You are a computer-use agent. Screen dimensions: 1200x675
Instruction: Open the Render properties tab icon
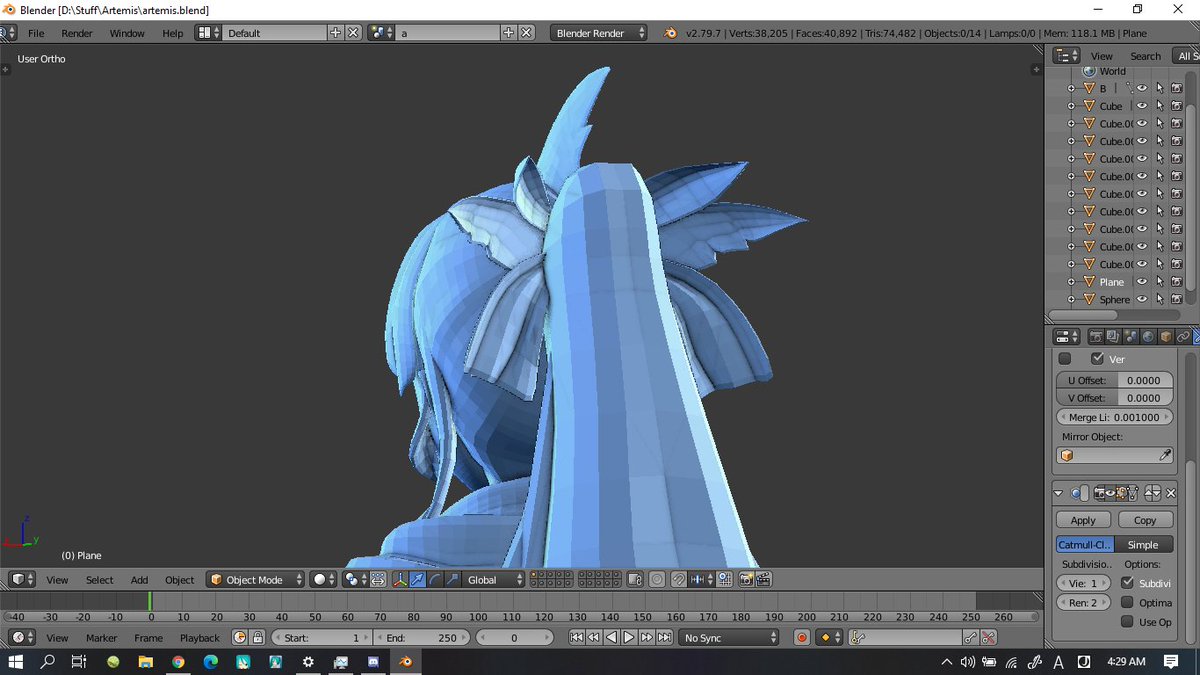click(1096, 337)
